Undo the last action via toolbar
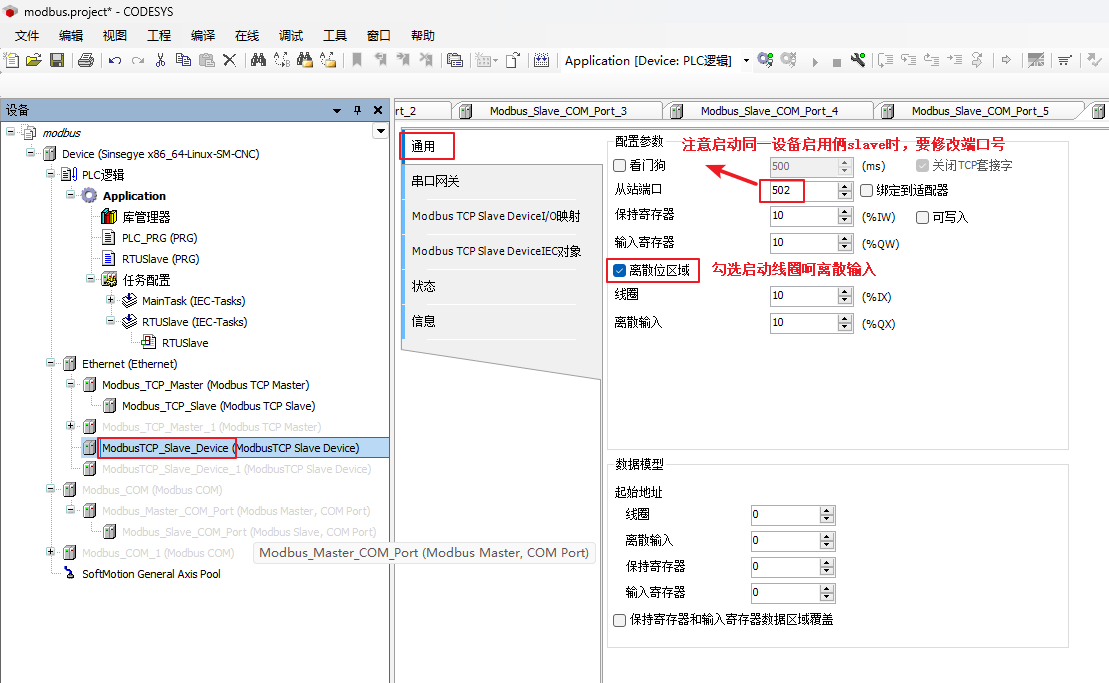 [115, 60]
